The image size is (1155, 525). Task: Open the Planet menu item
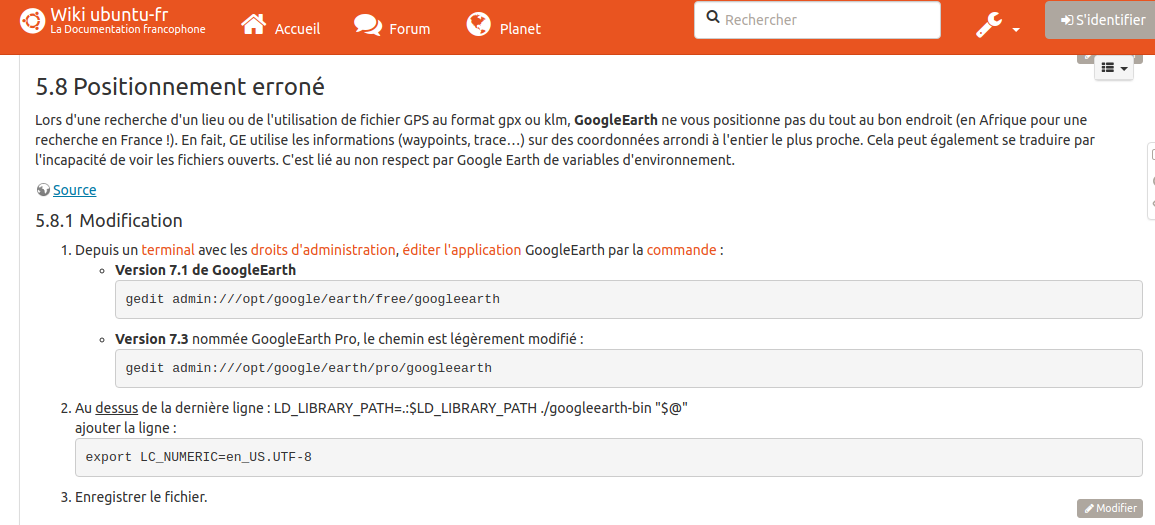pos(520,29)
